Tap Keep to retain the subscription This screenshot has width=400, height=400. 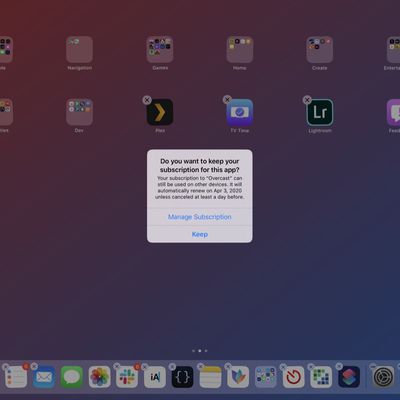click(x=200, y=234)
